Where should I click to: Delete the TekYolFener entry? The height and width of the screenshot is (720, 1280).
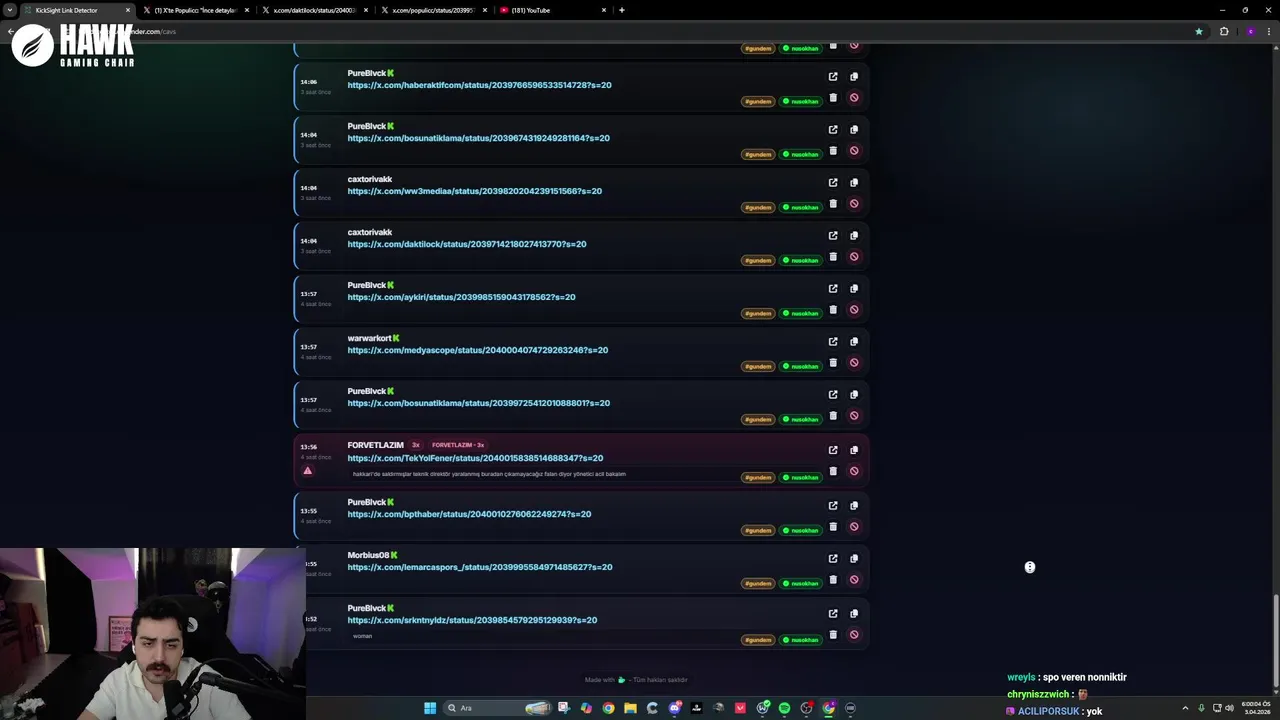833,471
